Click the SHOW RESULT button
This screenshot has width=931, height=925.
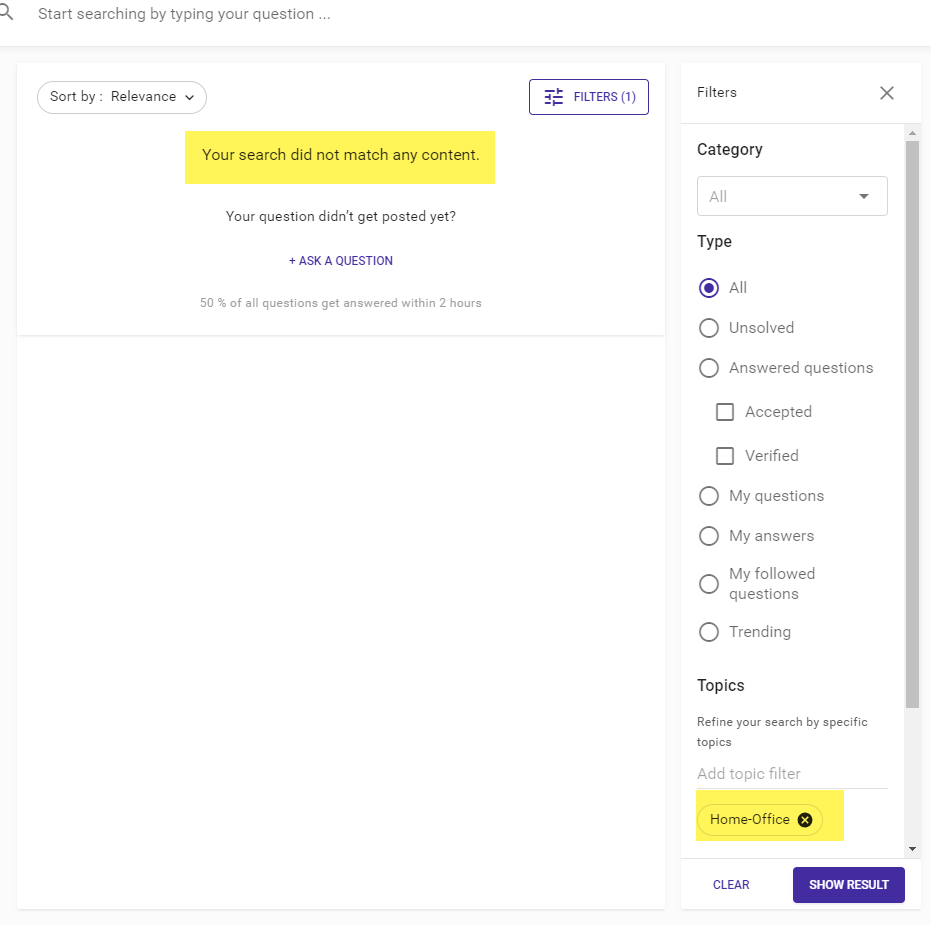click(x=848, y=885)
